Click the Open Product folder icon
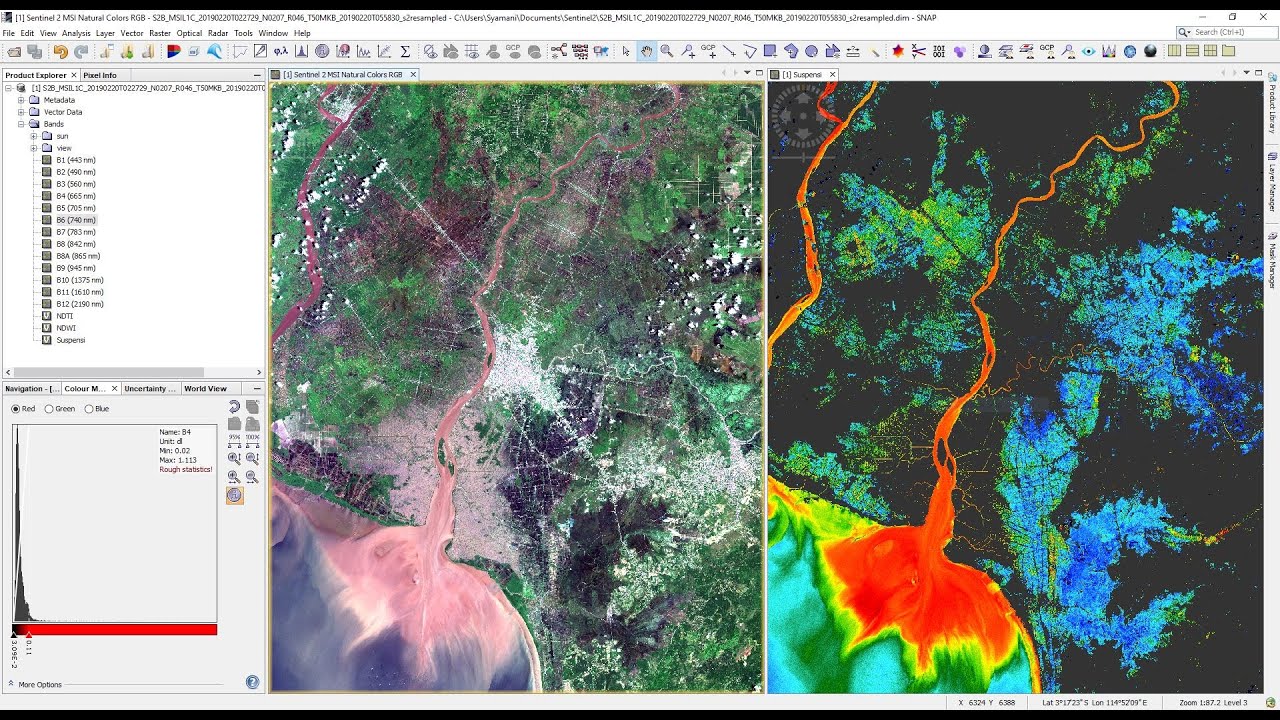The width and height of the screenshot is (1280, 720). [x=13, y=51]
